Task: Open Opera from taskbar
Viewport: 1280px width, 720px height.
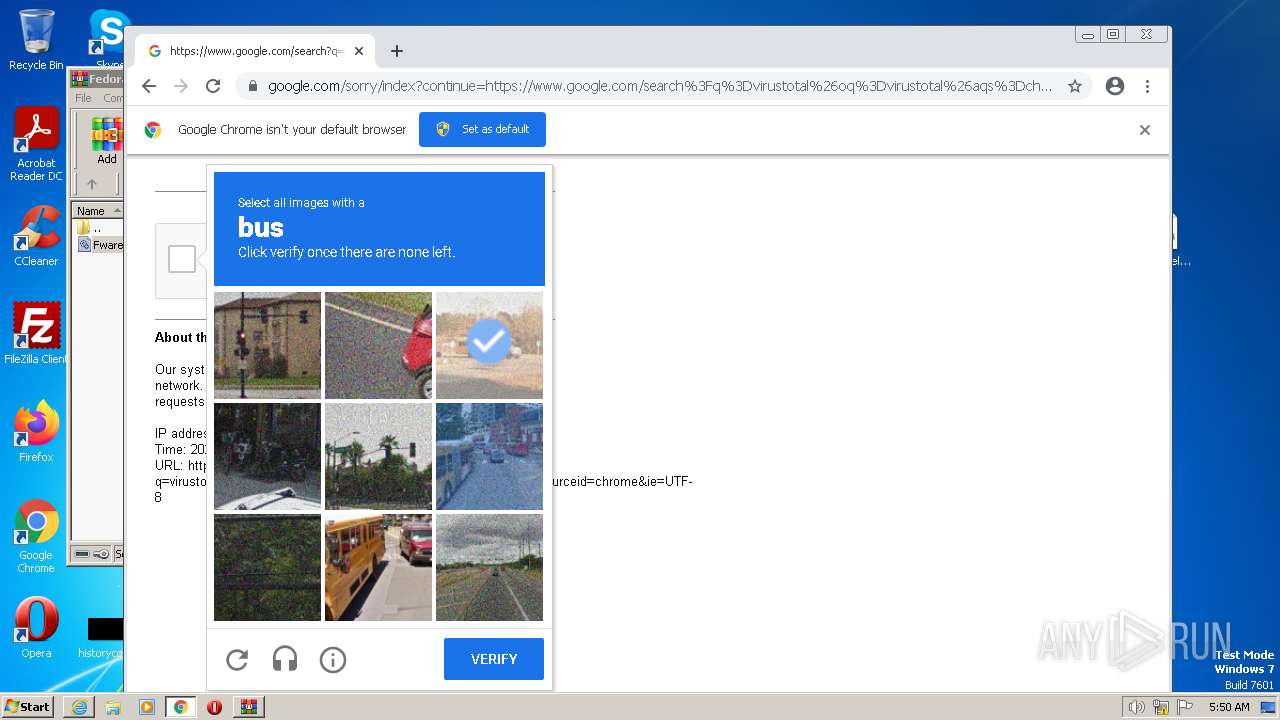Action: pyautogui.click(x=214, y=707)
